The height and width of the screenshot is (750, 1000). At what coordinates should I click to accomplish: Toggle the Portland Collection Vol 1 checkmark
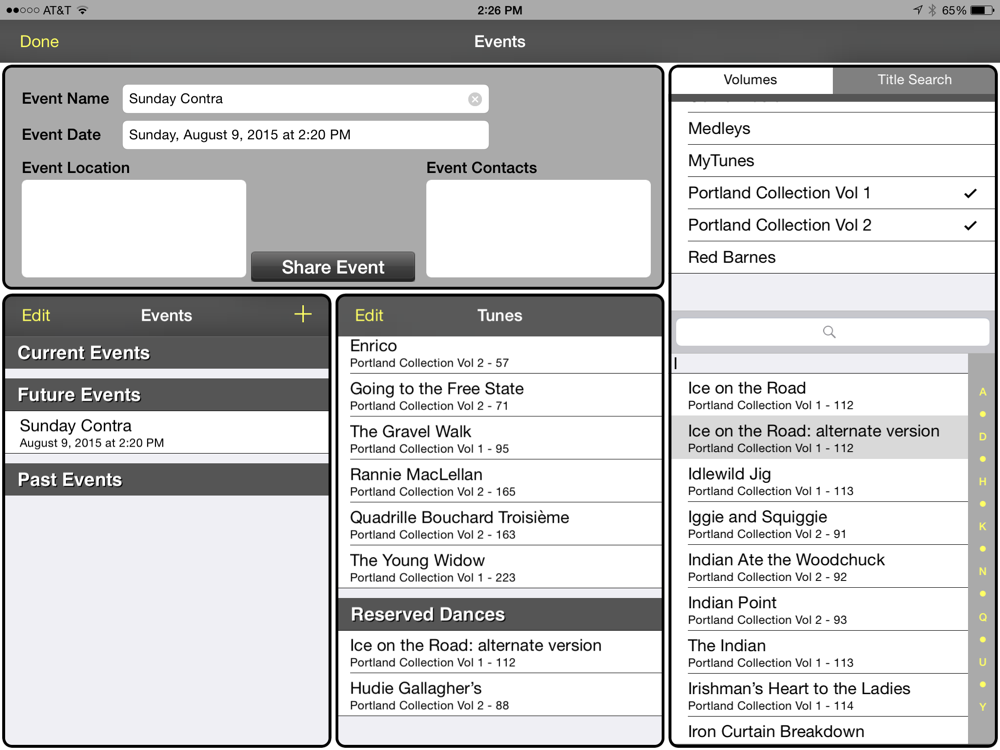pyautogui.click(x=970, y=193)
